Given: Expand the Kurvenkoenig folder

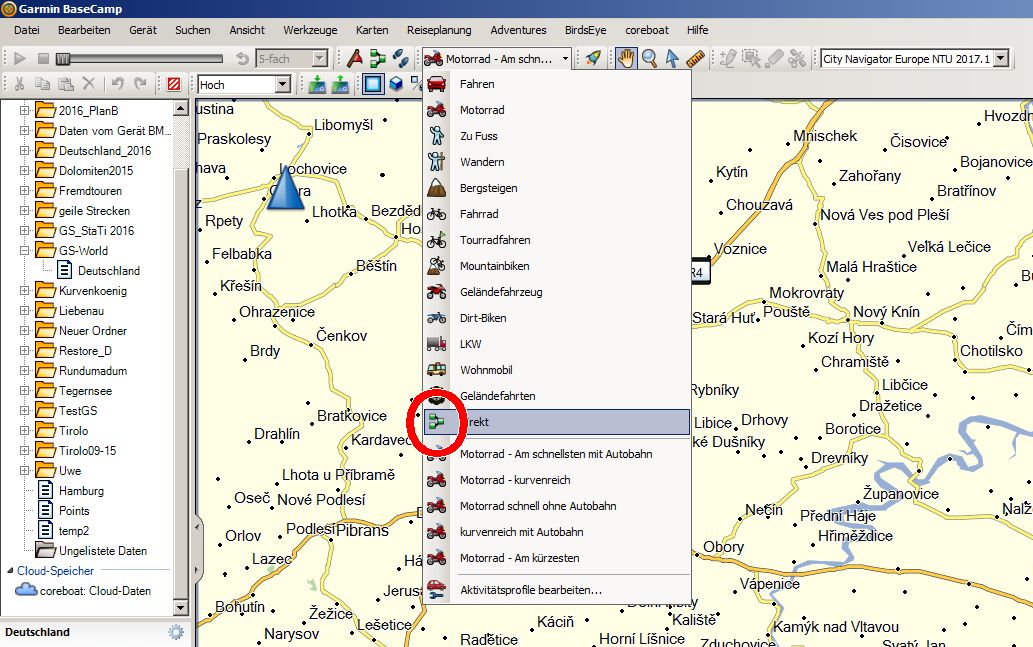Looking at the screenshot, I should [x=23, y=291].
